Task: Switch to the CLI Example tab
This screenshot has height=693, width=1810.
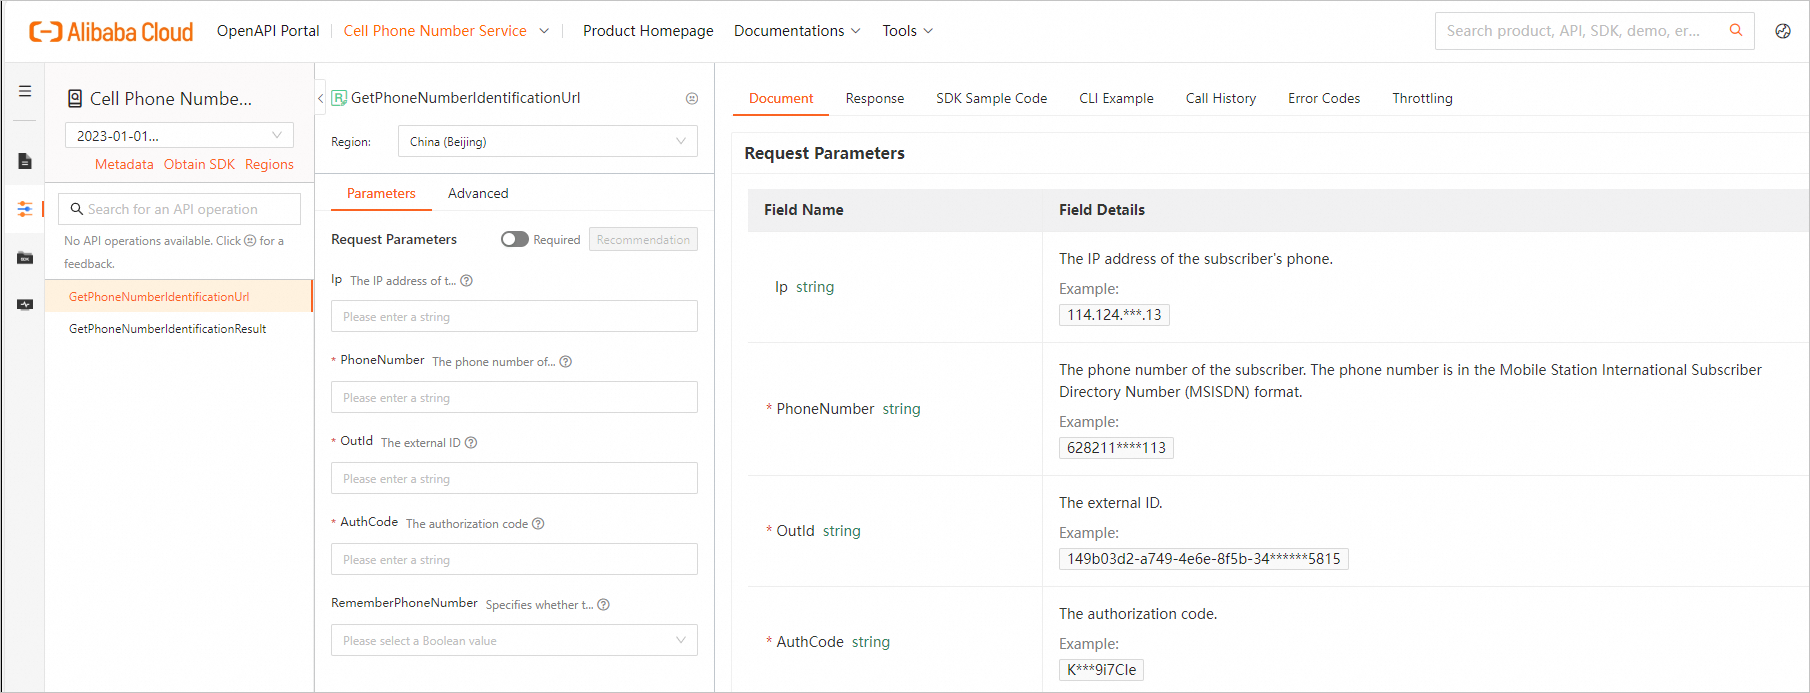Action: [x=1116, y=99]
